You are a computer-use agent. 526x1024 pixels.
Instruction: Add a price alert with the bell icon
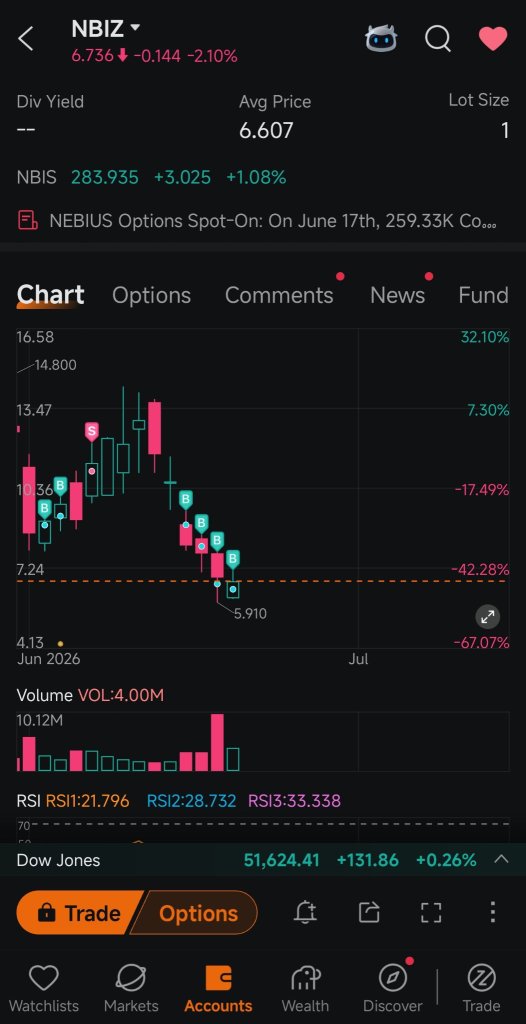[304, 912]
